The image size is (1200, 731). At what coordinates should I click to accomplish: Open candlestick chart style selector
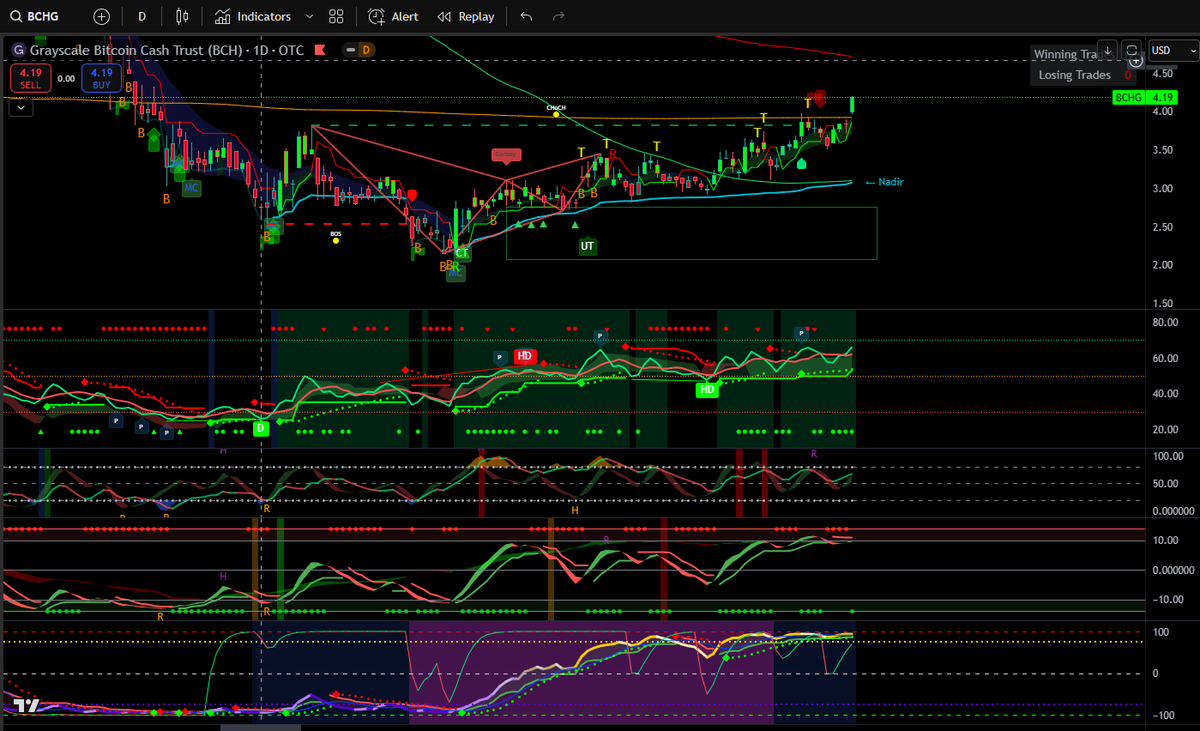tap(181, 16)
